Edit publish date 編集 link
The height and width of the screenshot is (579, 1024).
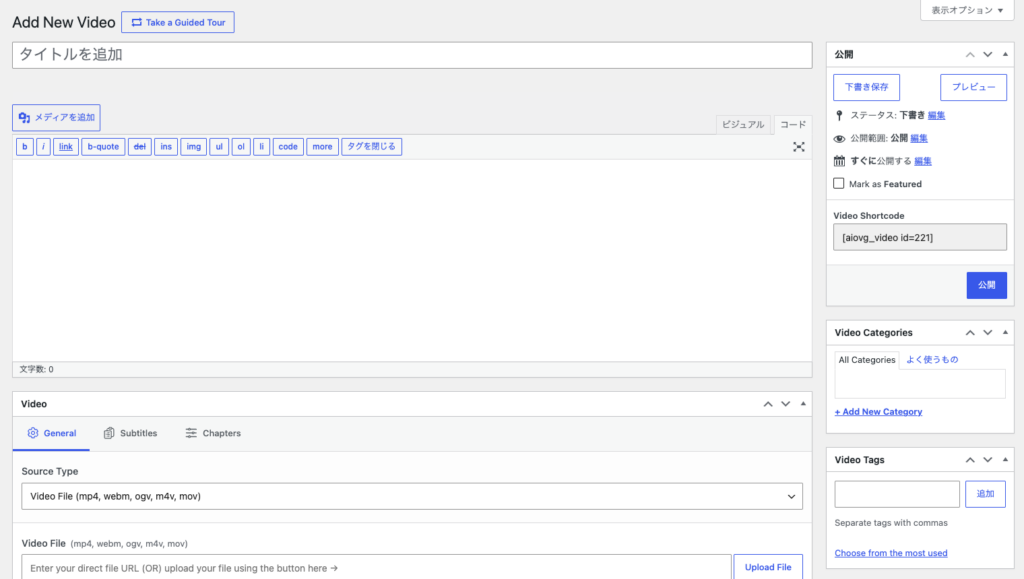923,161
